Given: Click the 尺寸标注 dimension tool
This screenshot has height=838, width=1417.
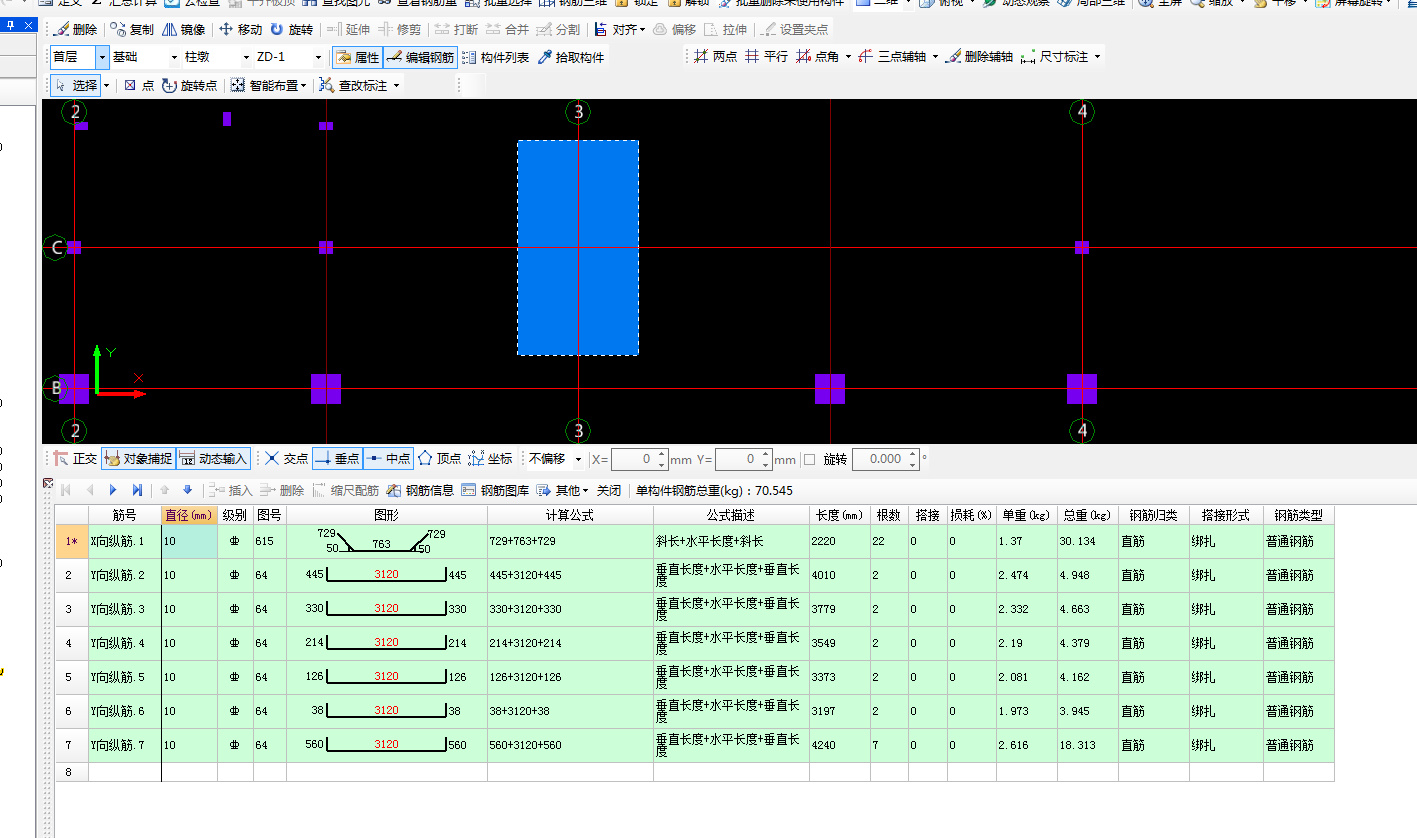Looking at the screenshot, I should pos(1054,57).
